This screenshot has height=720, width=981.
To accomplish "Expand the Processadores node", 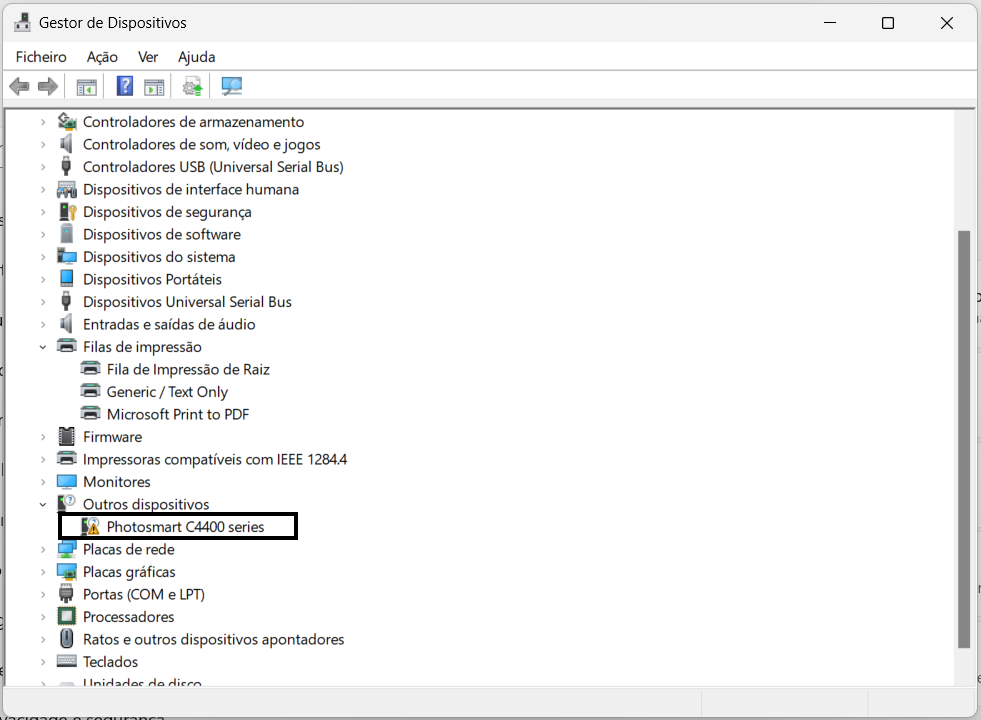I will point(44,616).
